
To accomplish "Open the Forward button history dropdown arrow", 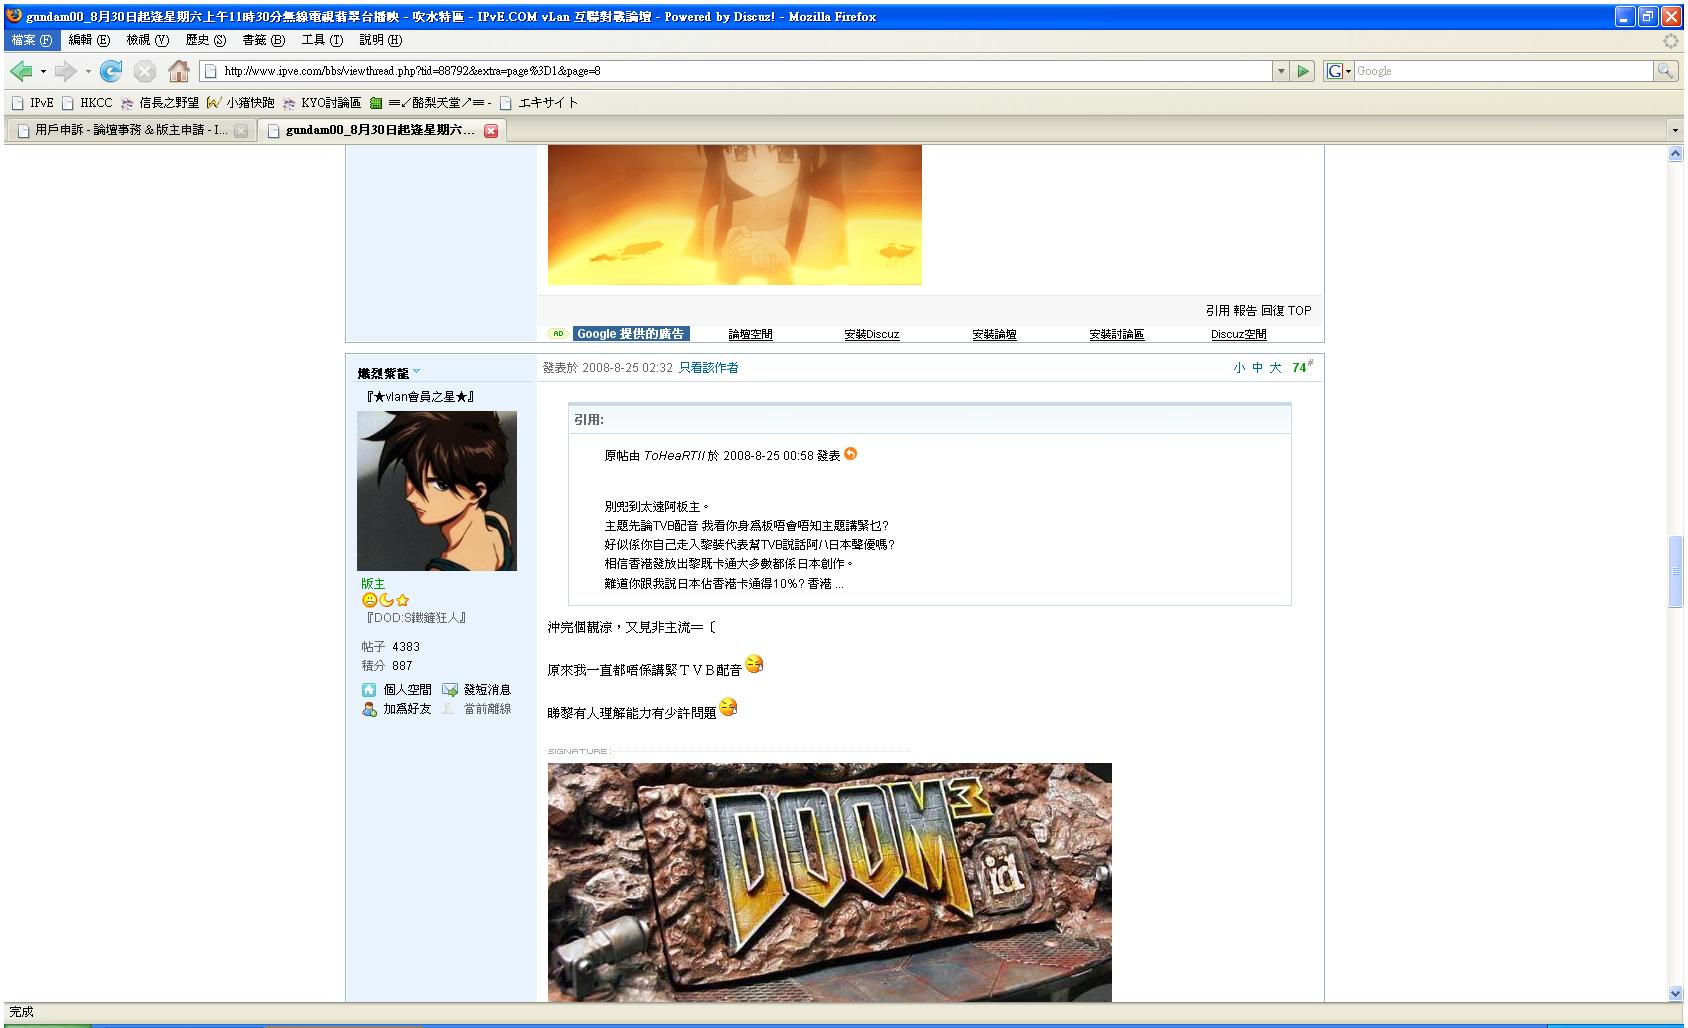I will pyautogui.click(x=88, y=71).
